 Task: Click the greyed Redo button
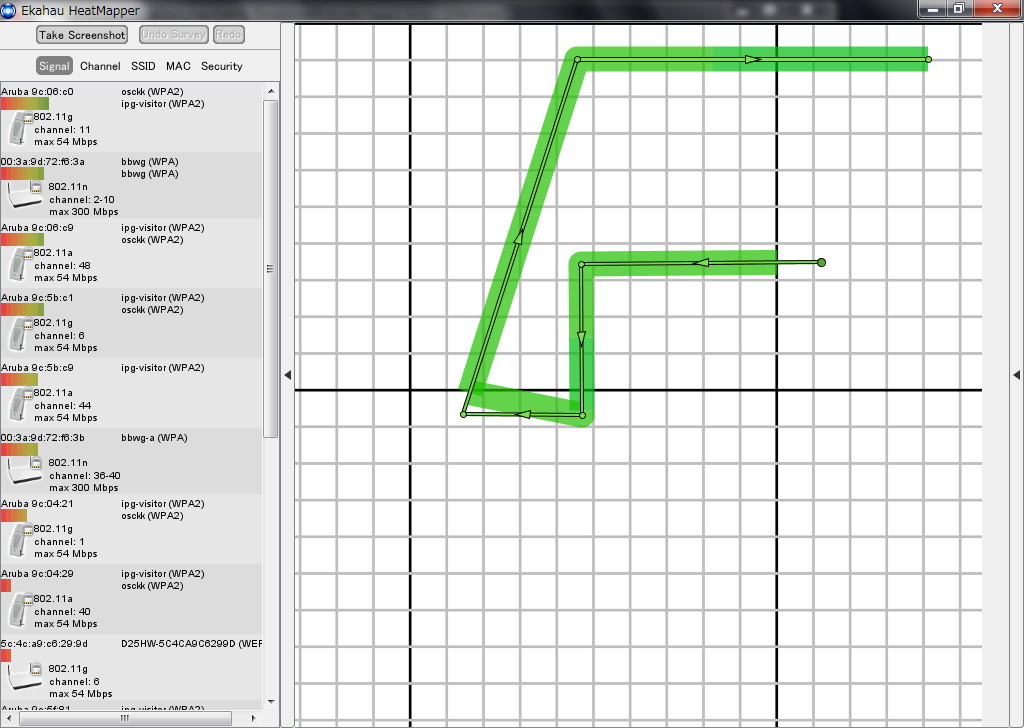pos(229,35)
